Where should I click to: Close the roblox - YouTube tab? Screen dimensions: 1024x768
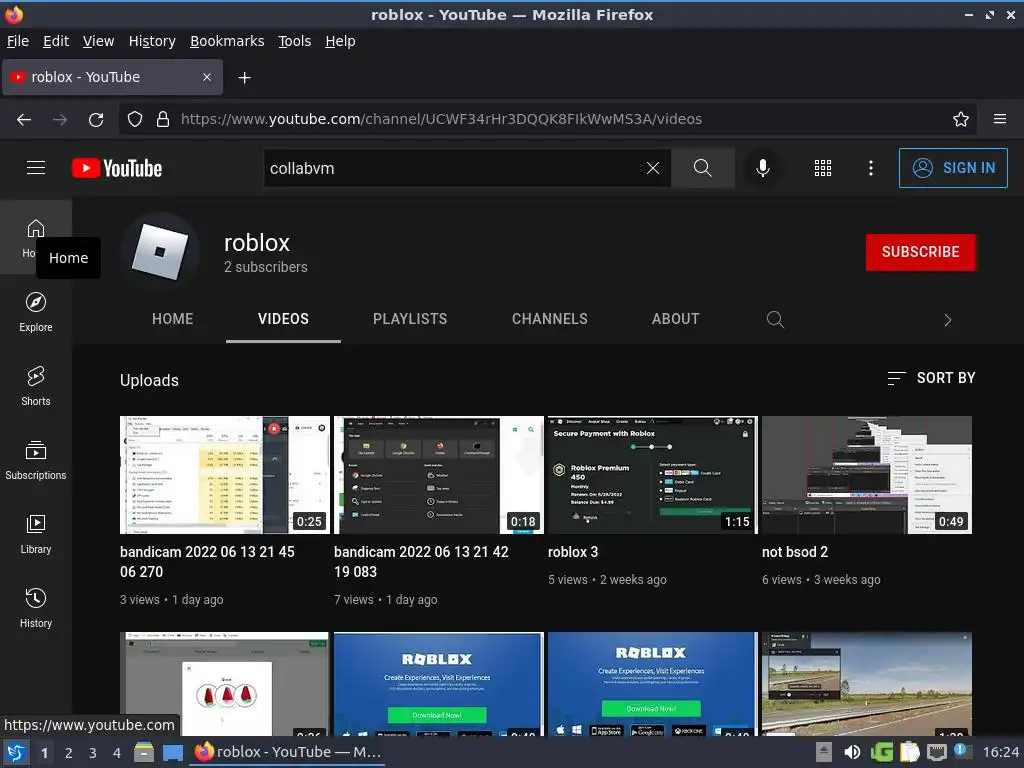click(x=206, y=77)
